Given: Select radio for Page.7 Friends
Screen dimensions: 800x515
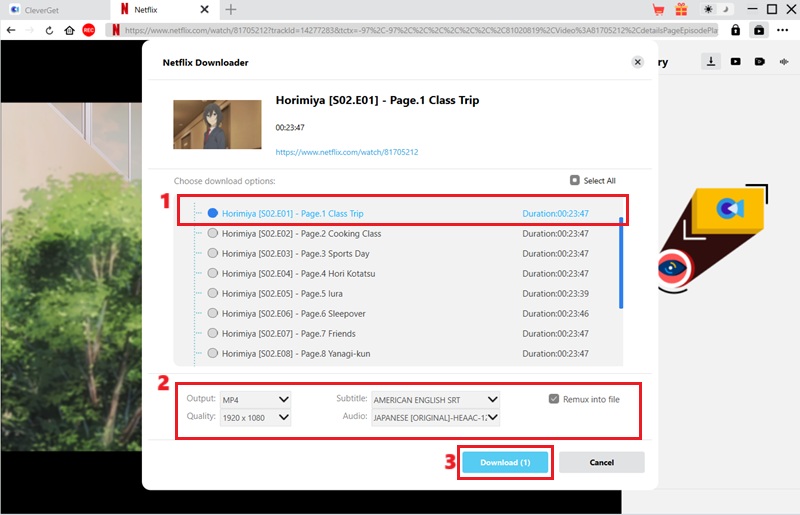Looking at the screenshot, I should pyautogui.click(x=213, y=333).
